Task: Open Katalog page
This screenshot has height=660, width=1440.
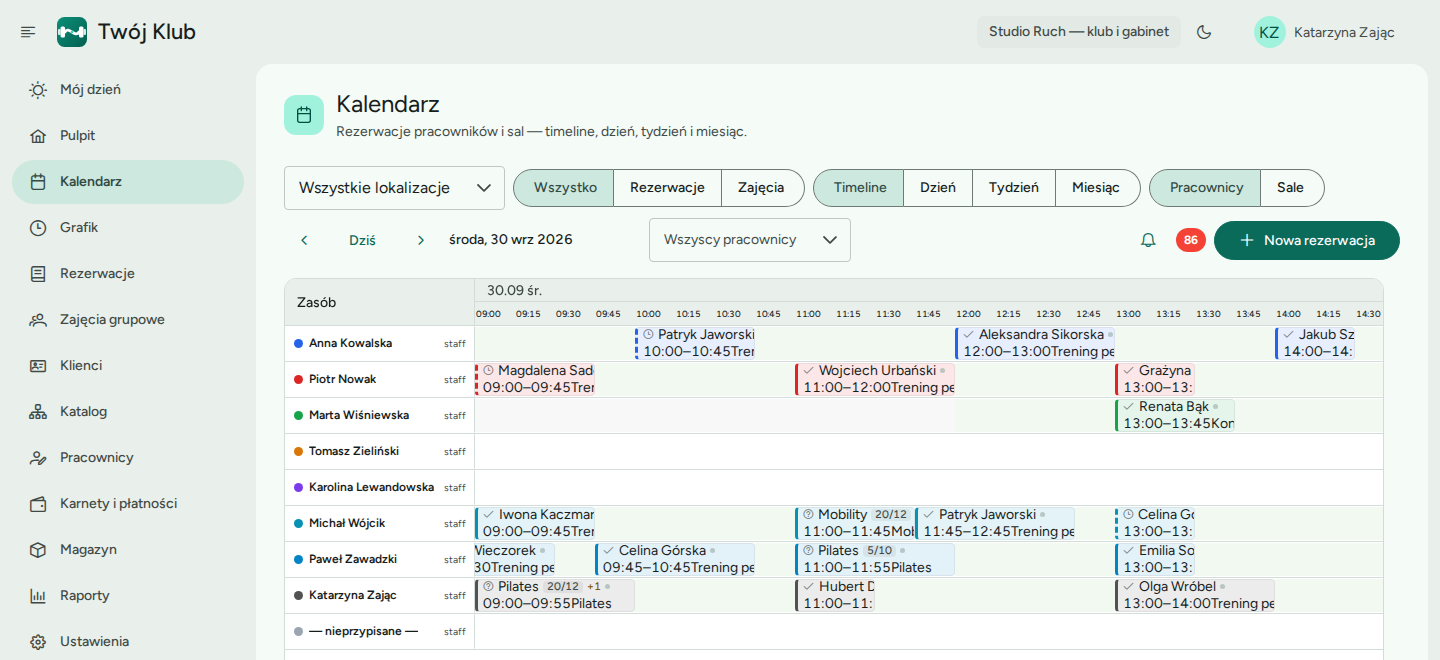Action: coord(128,412)
